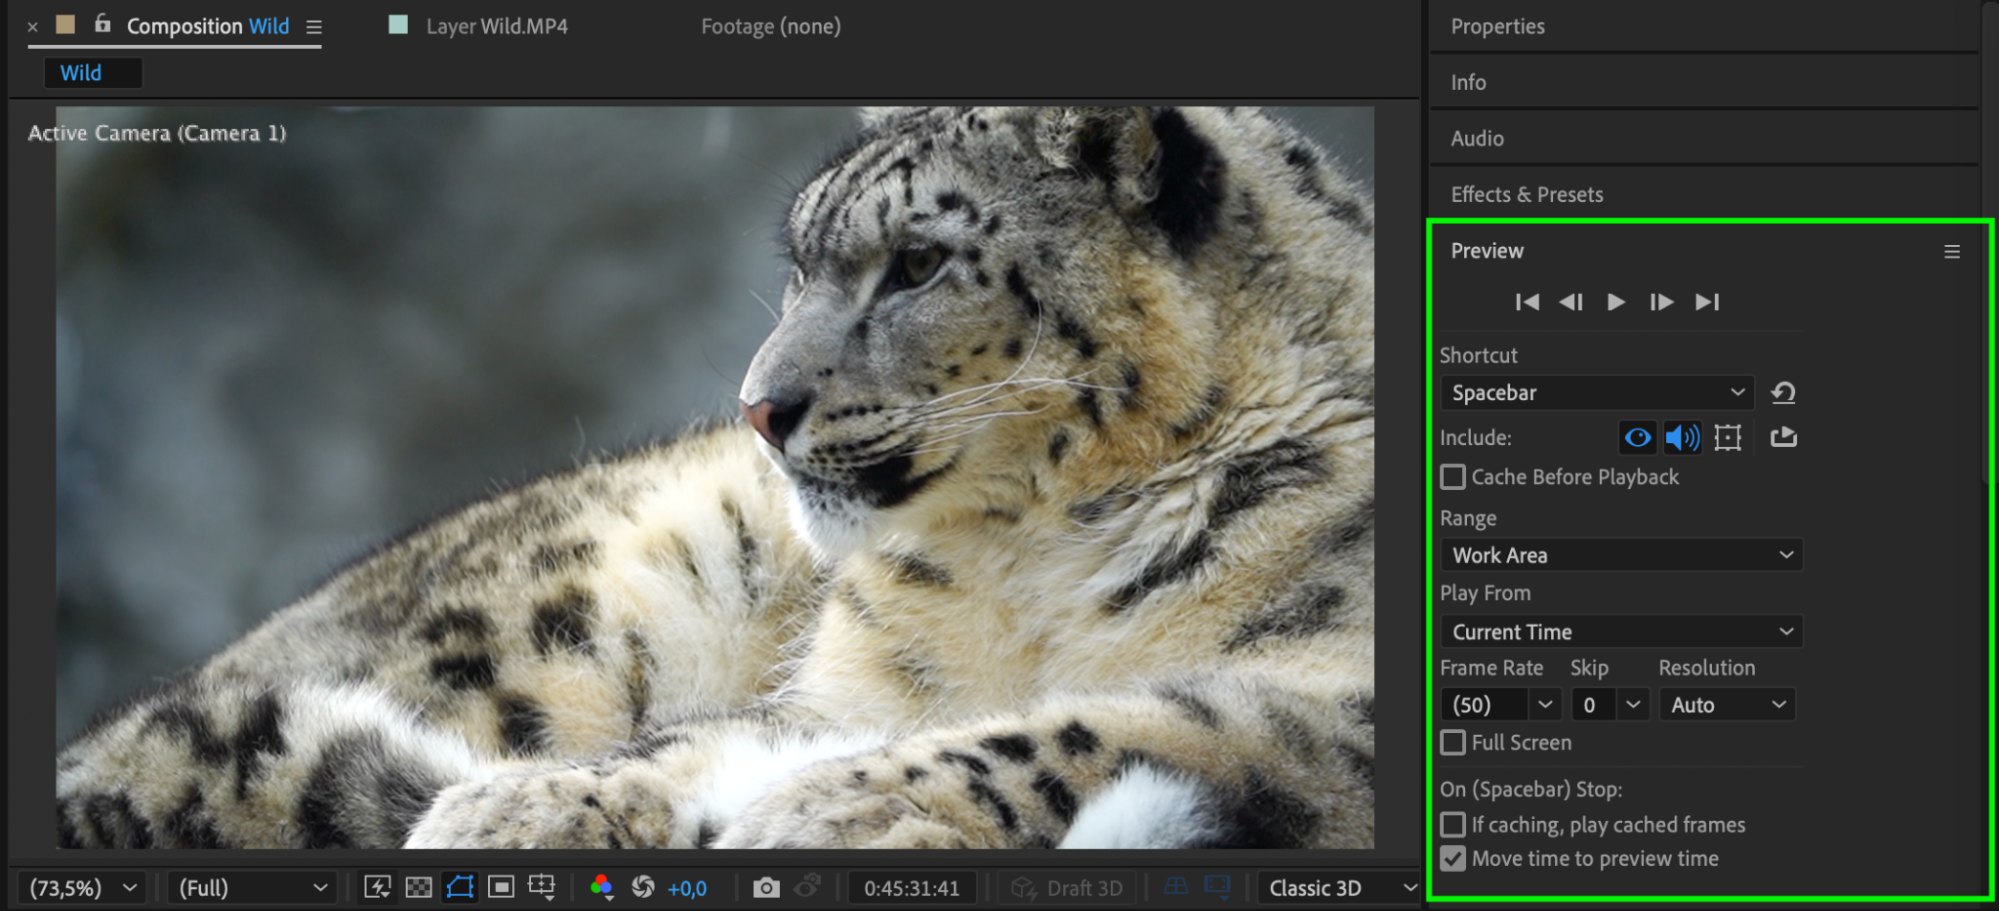Open the Range dropdown showing Work Area

pos(1620,555)
